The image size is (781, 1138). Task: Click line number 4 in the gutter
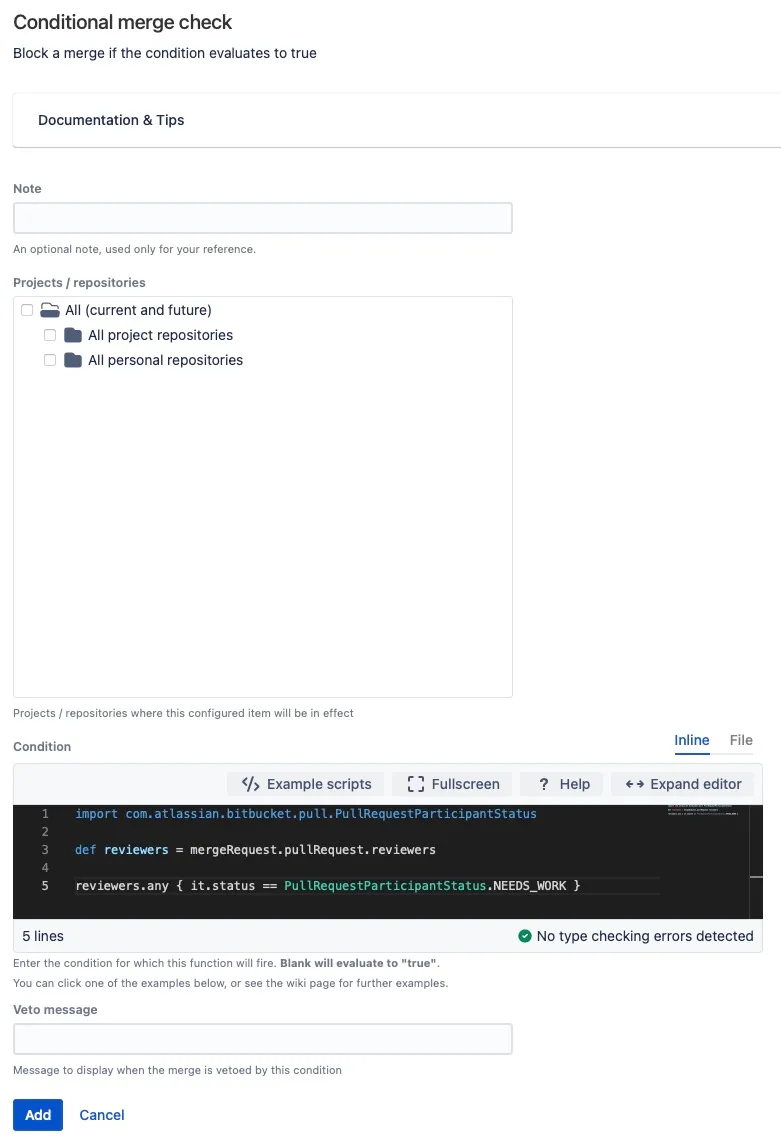pos(45,867)
